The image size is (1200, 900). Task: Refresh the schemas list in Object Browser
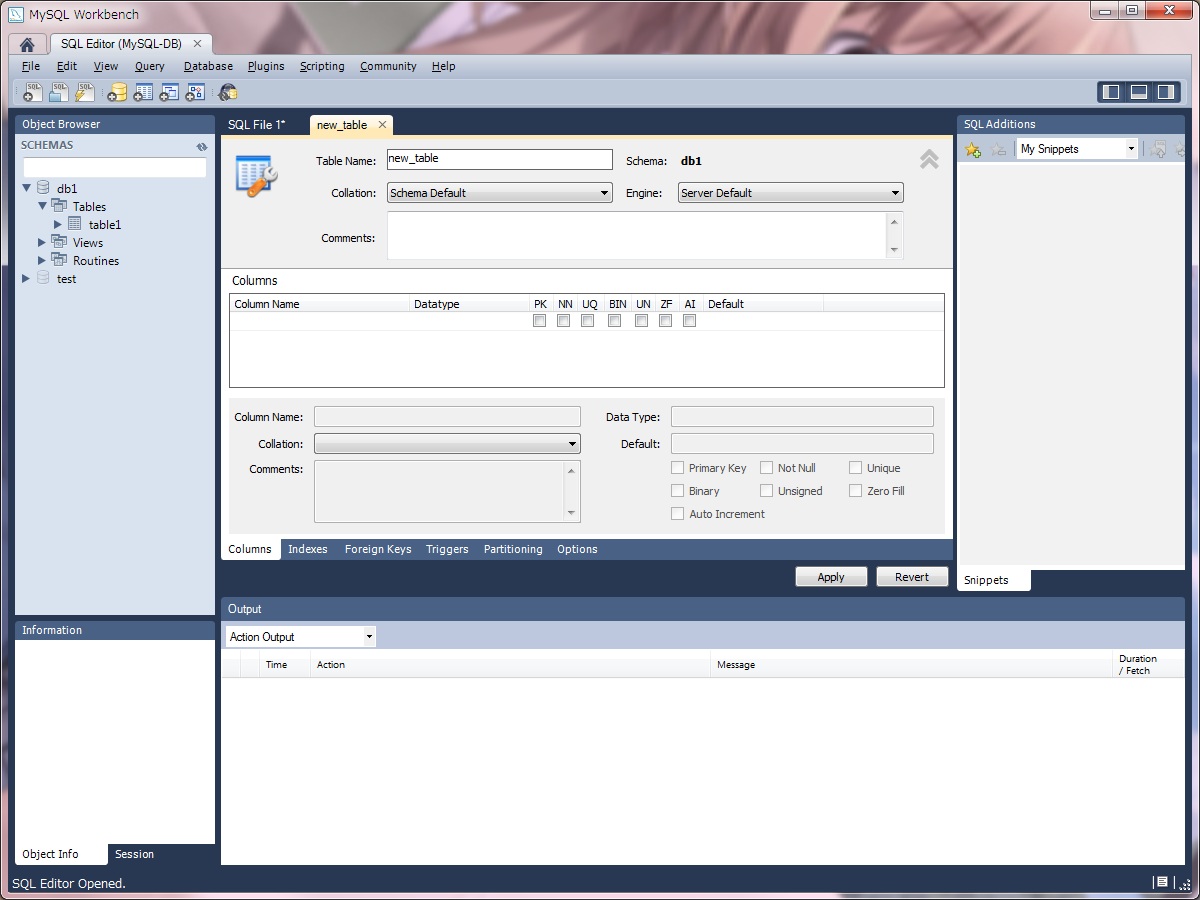coord(202,146)
